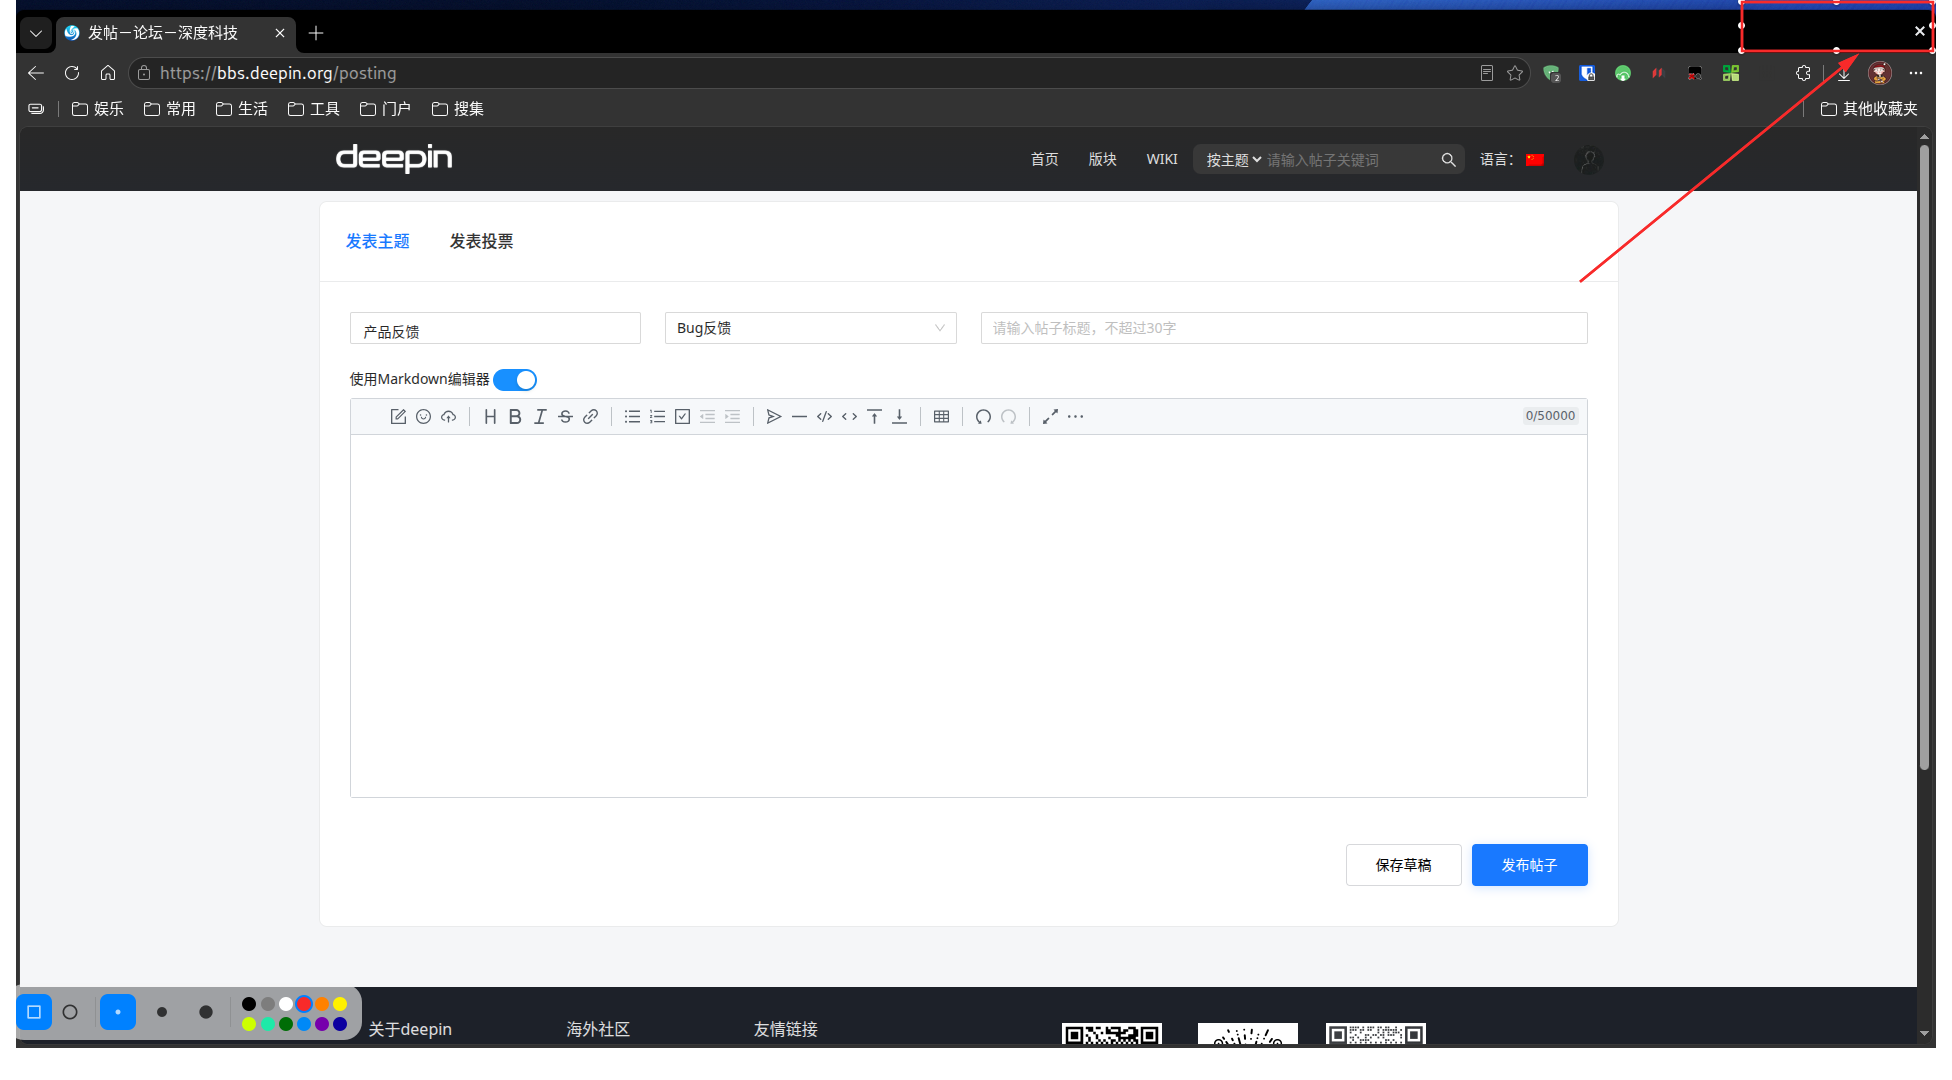
Task: Open the language flag selector
Action: click(1535, 160)
